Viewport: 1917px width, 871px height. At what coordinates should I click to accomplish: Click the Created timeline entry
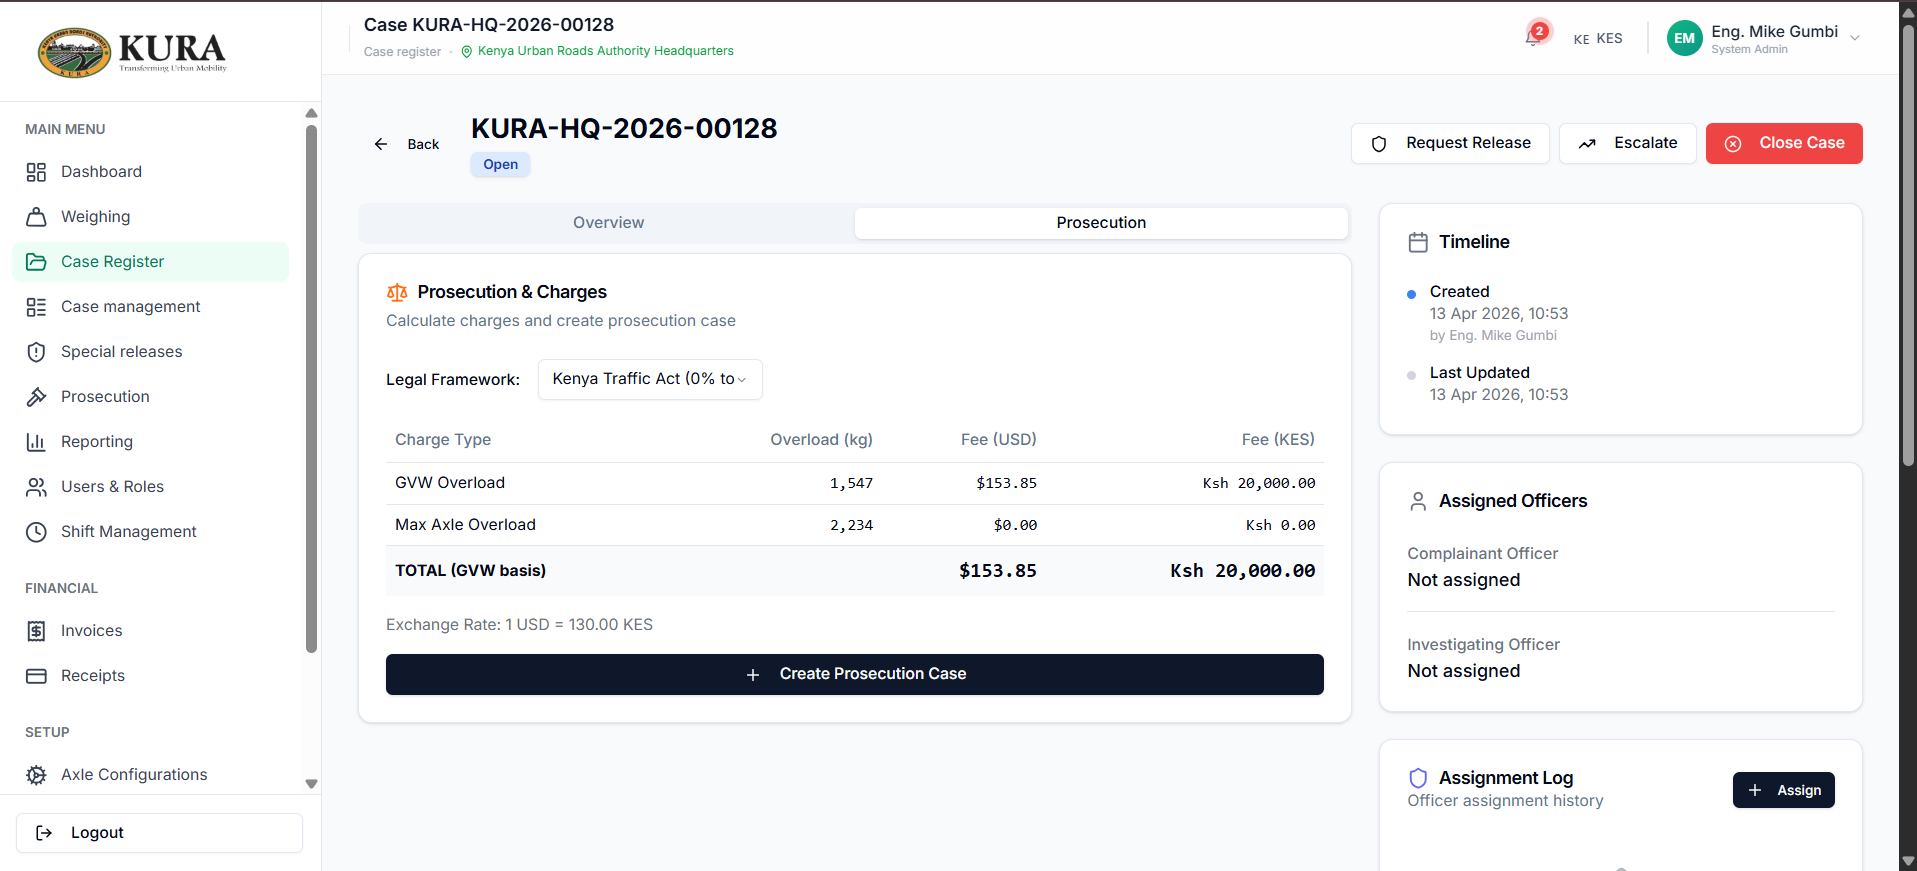click(x=1499, y=313)
